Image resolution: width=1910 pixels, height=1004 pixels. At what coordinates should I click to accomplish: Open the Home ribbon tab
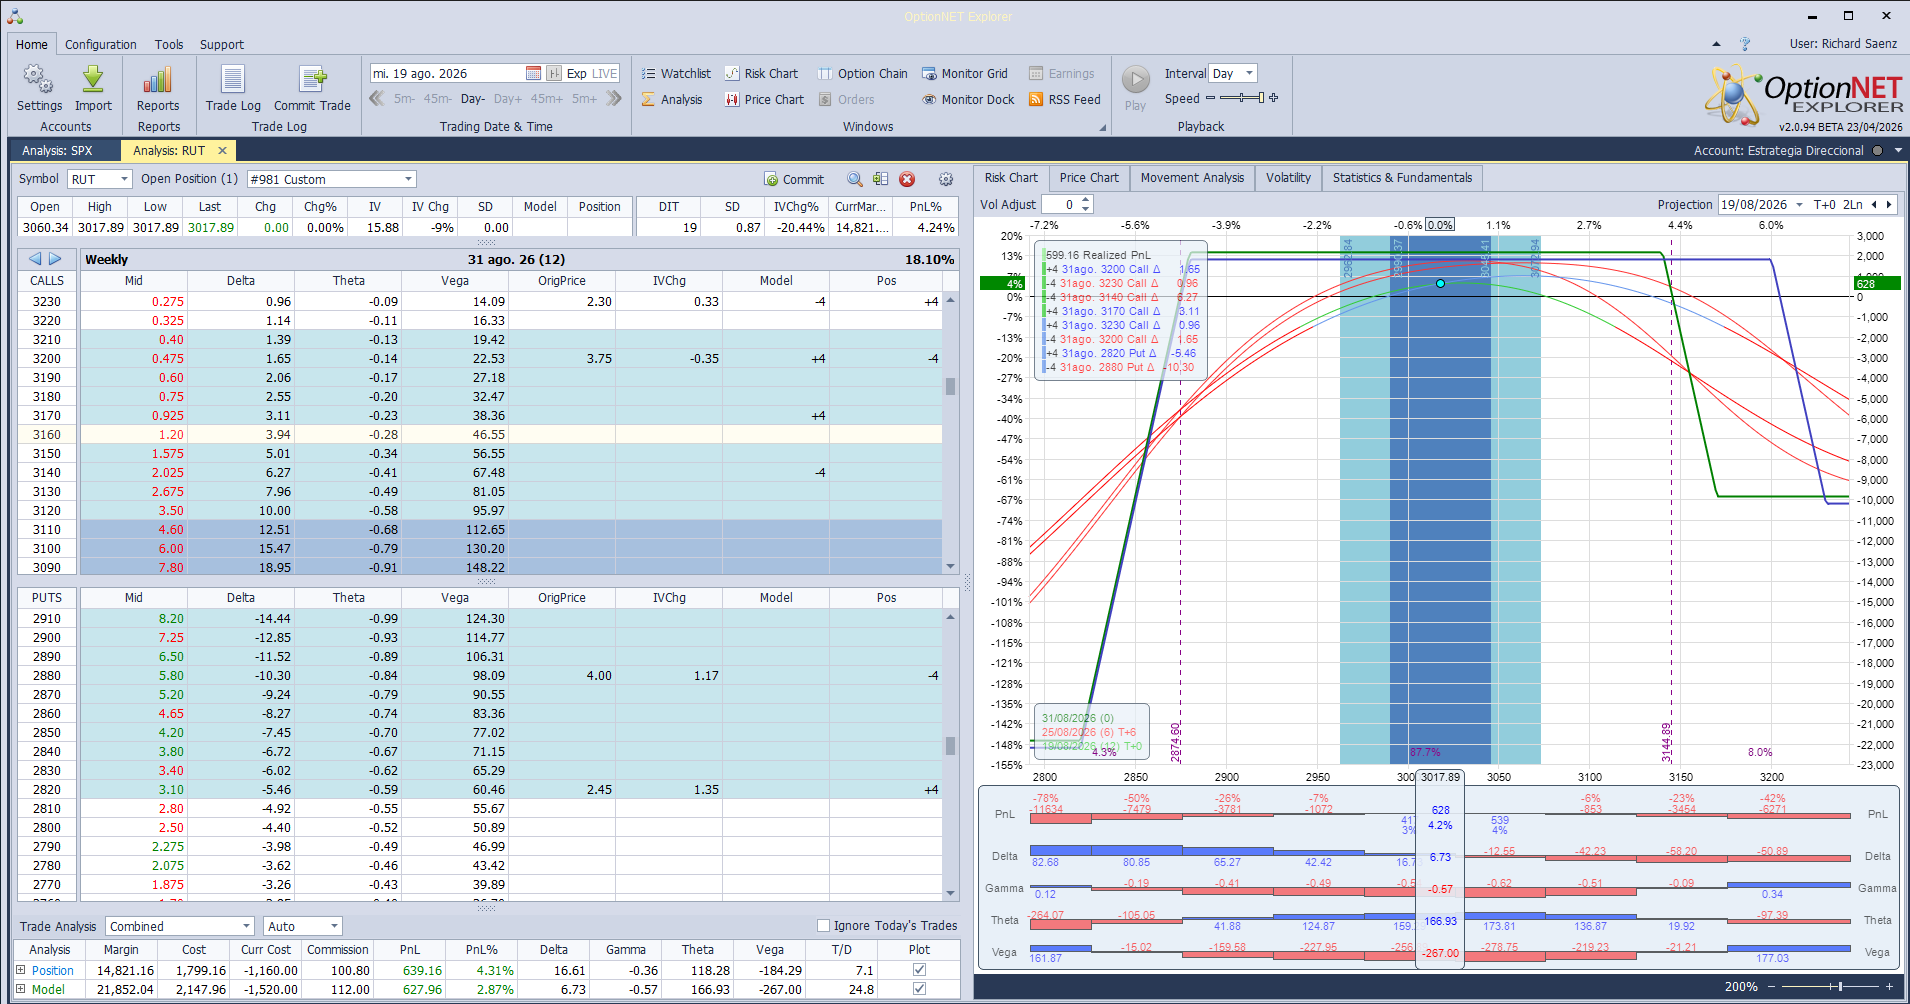click(x=32, y=44)
